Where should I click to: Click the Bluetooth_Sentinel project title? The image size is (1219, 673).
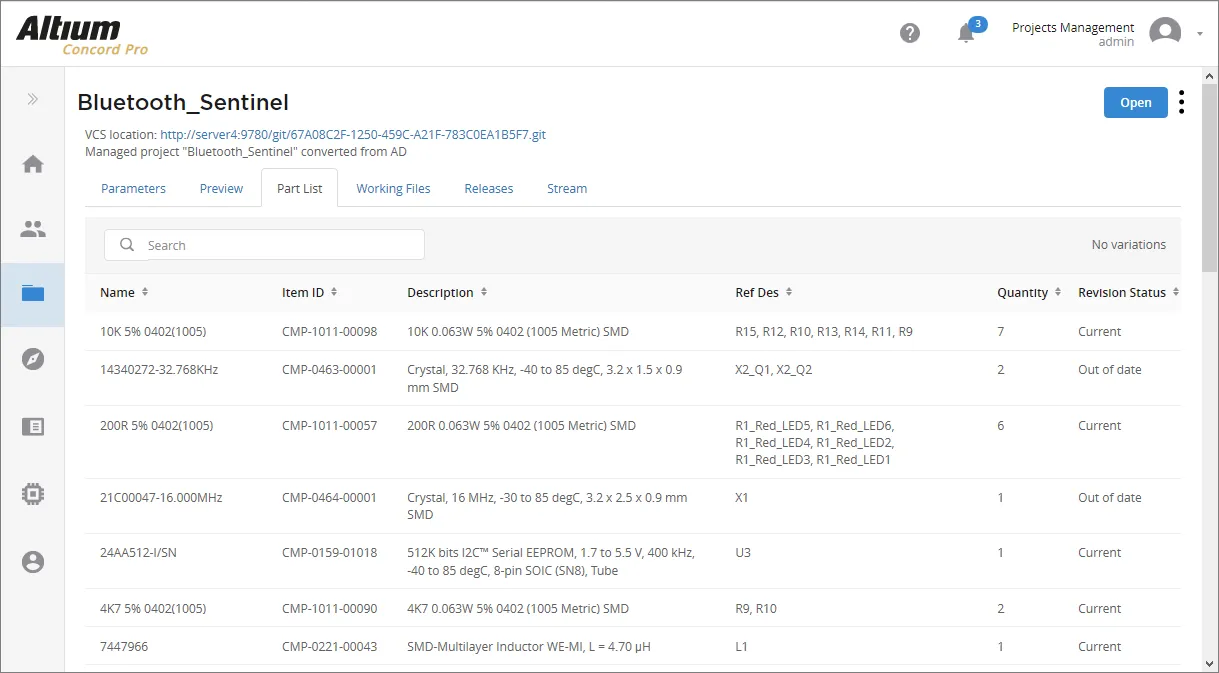pyautogui.click(x=183, y=102)
